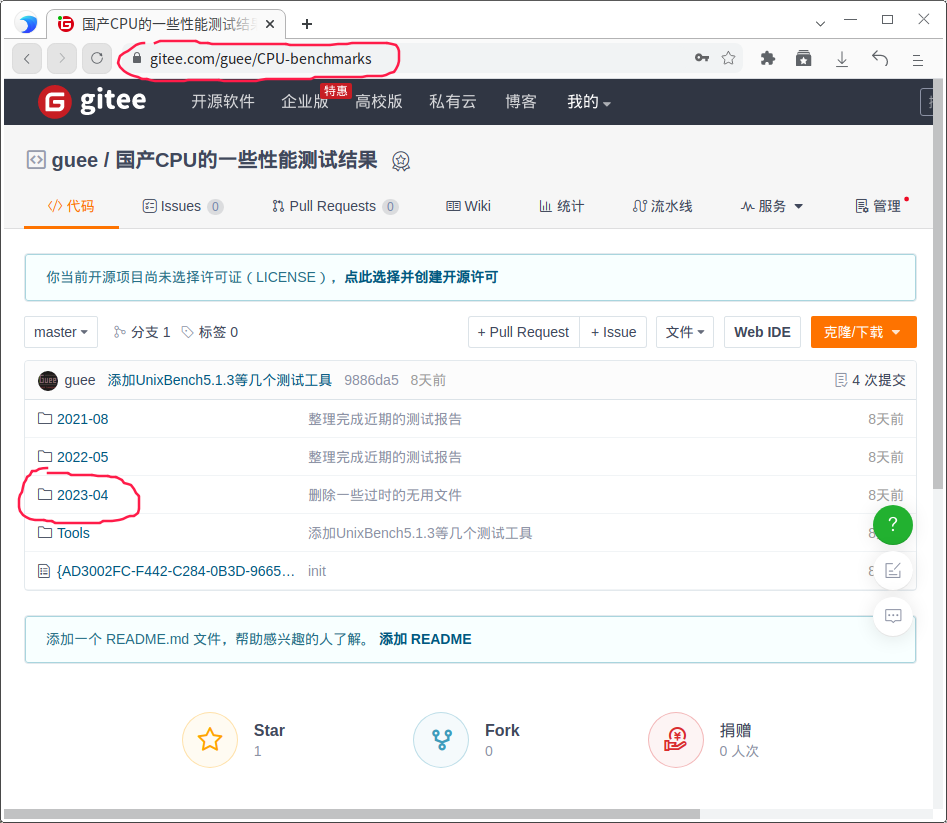The image size is (947, 823).
Task: Click the init commit message
Action: click(316, 571)
